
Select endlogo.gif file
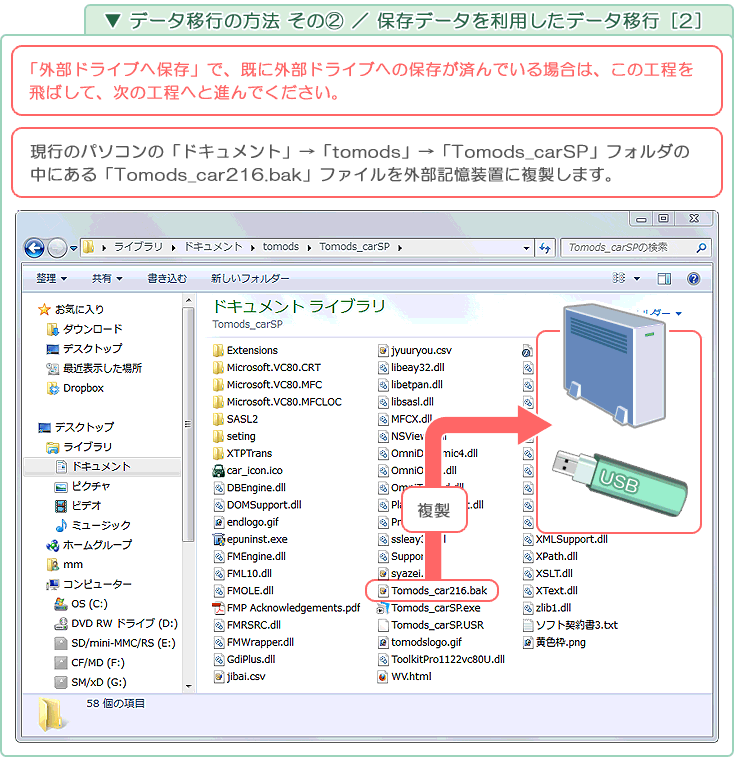(x=247, y=522)
